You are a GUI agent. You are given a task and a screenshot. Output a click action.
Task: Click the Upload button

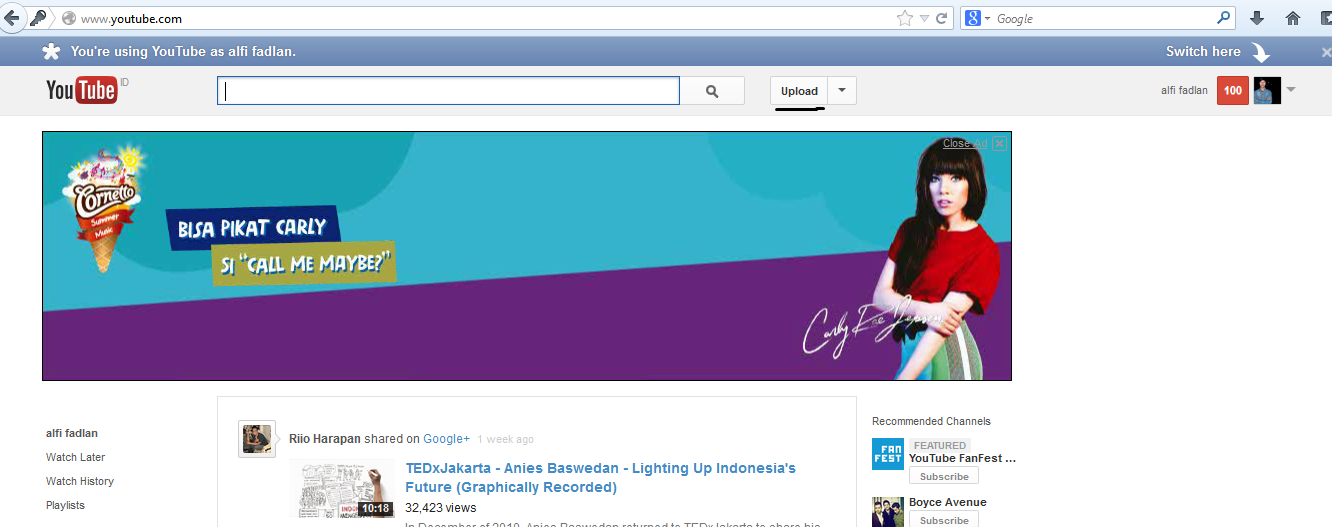pos(799,91)
